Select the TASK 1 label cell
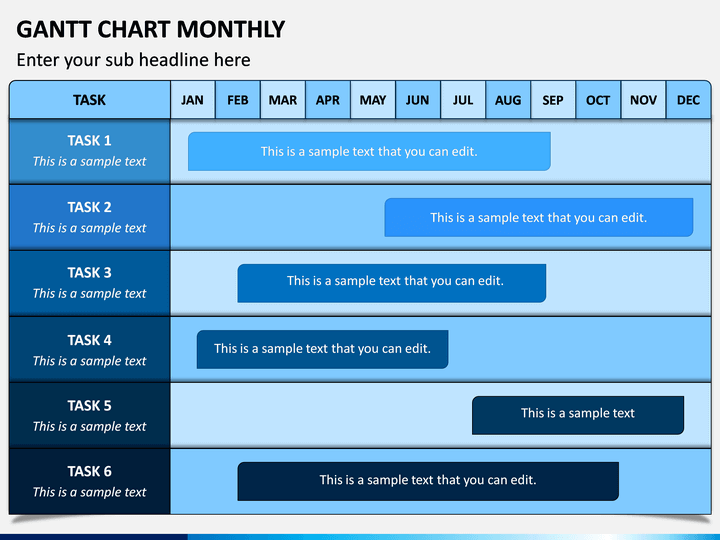 coord(90,152)
